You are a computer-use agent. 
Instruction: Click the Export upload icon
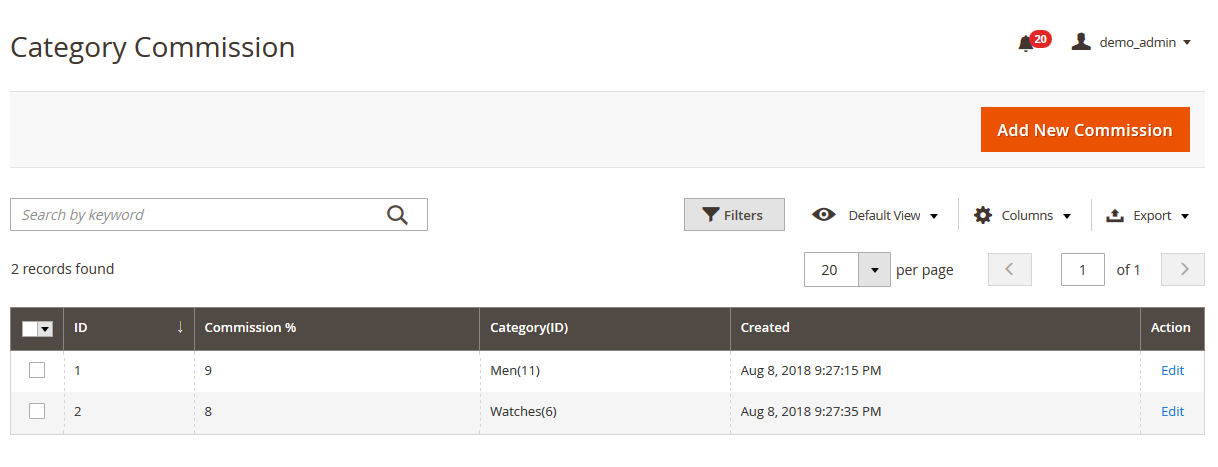point(1115,215)
